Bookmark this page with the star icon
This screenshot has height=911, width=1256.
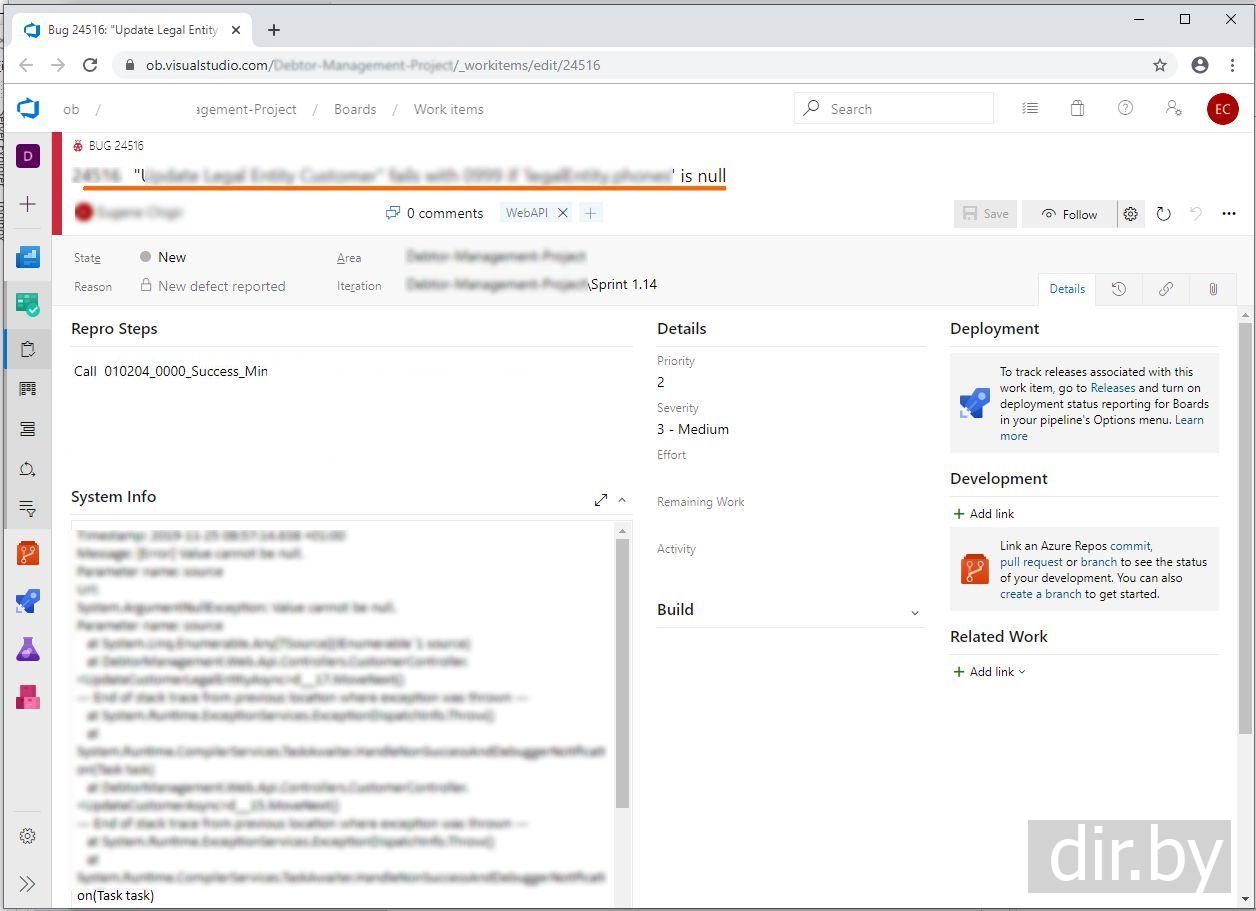coord(1160,65)
